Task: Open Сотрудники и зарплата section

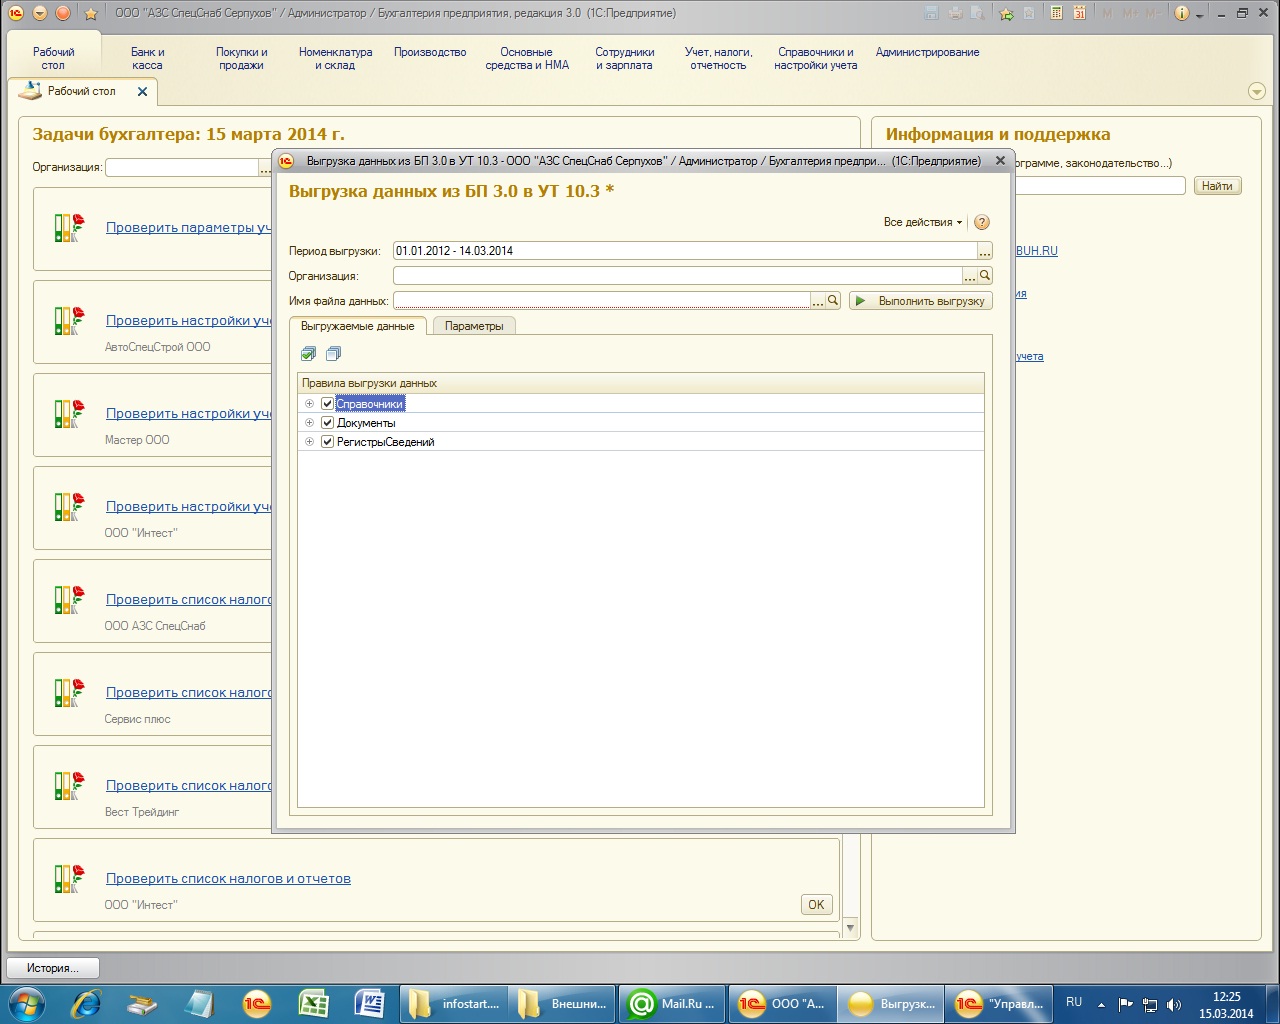Action: click(x=624, y=58)
